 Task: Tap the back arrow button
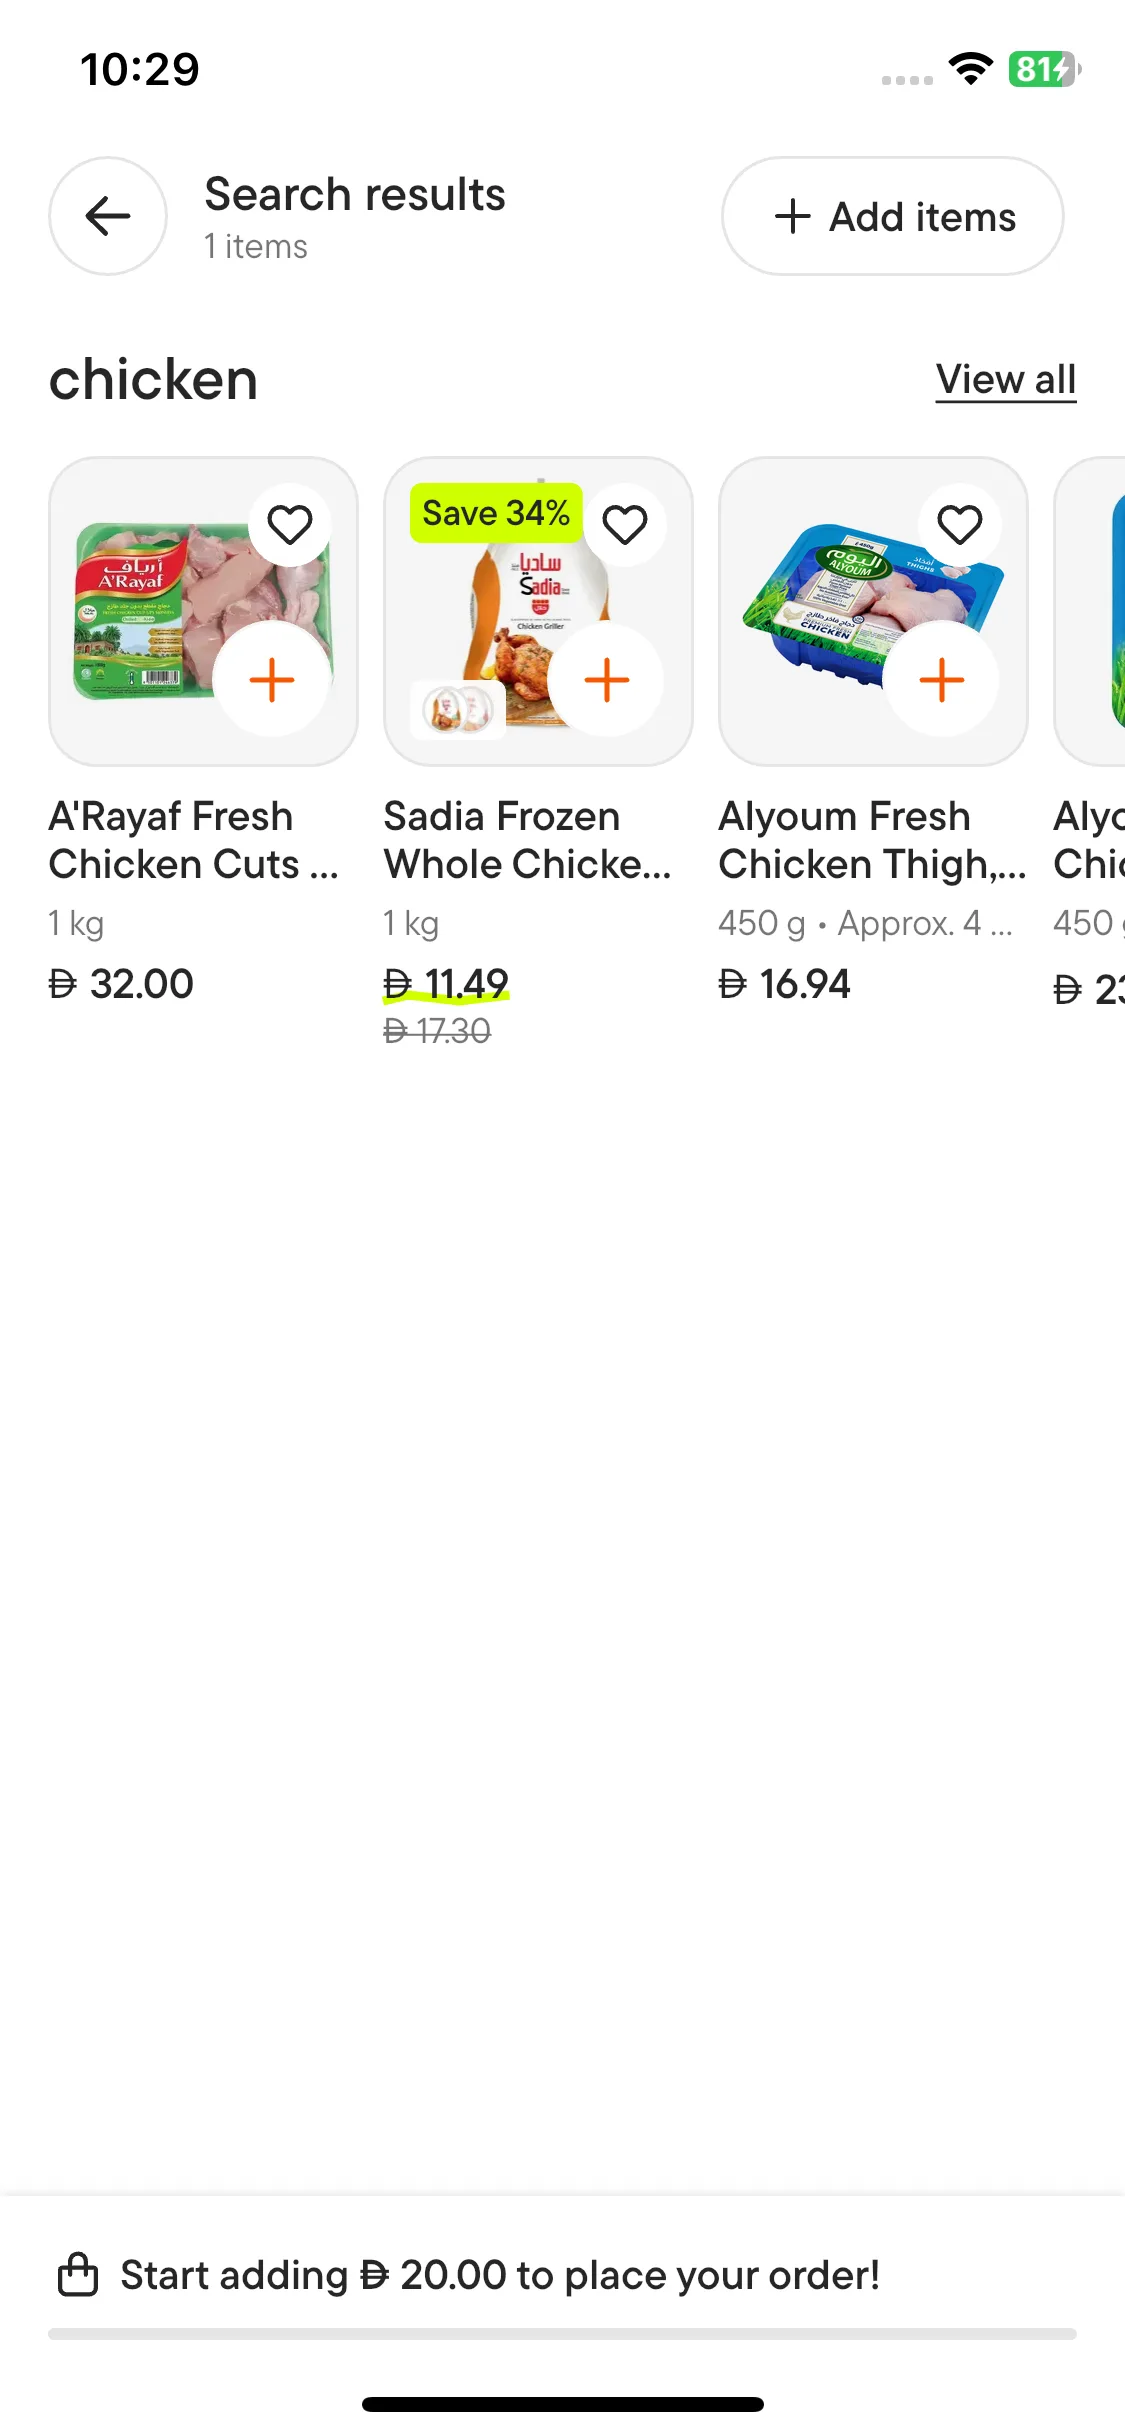[108, 216]
